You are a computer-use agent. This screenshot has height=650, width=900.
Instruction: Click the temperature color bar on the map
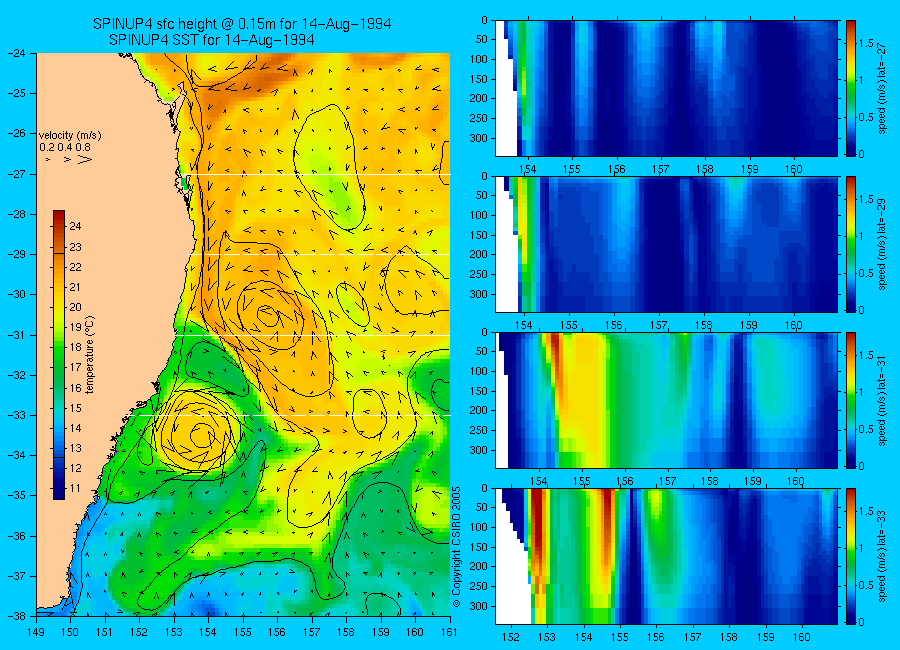click(59, 355)
